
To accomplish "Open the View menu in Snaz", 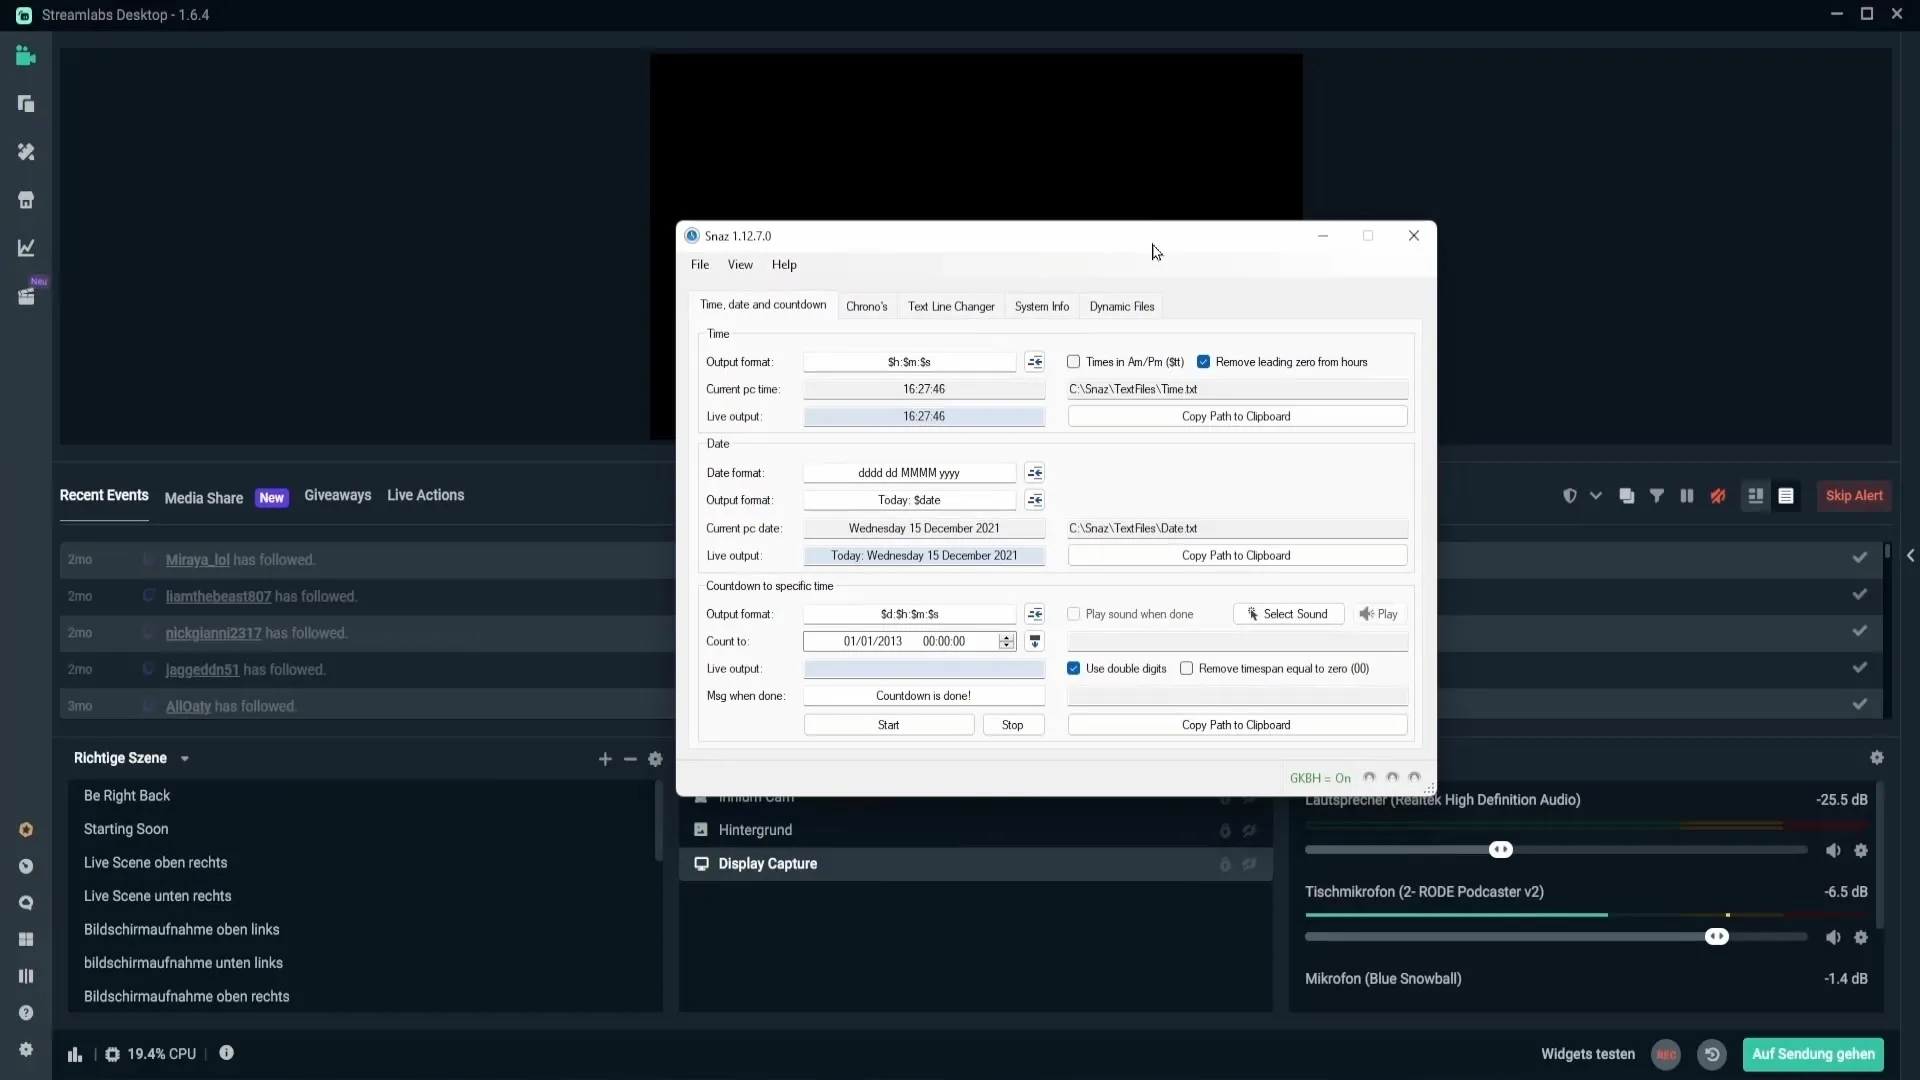I will [x=740, y=265].
